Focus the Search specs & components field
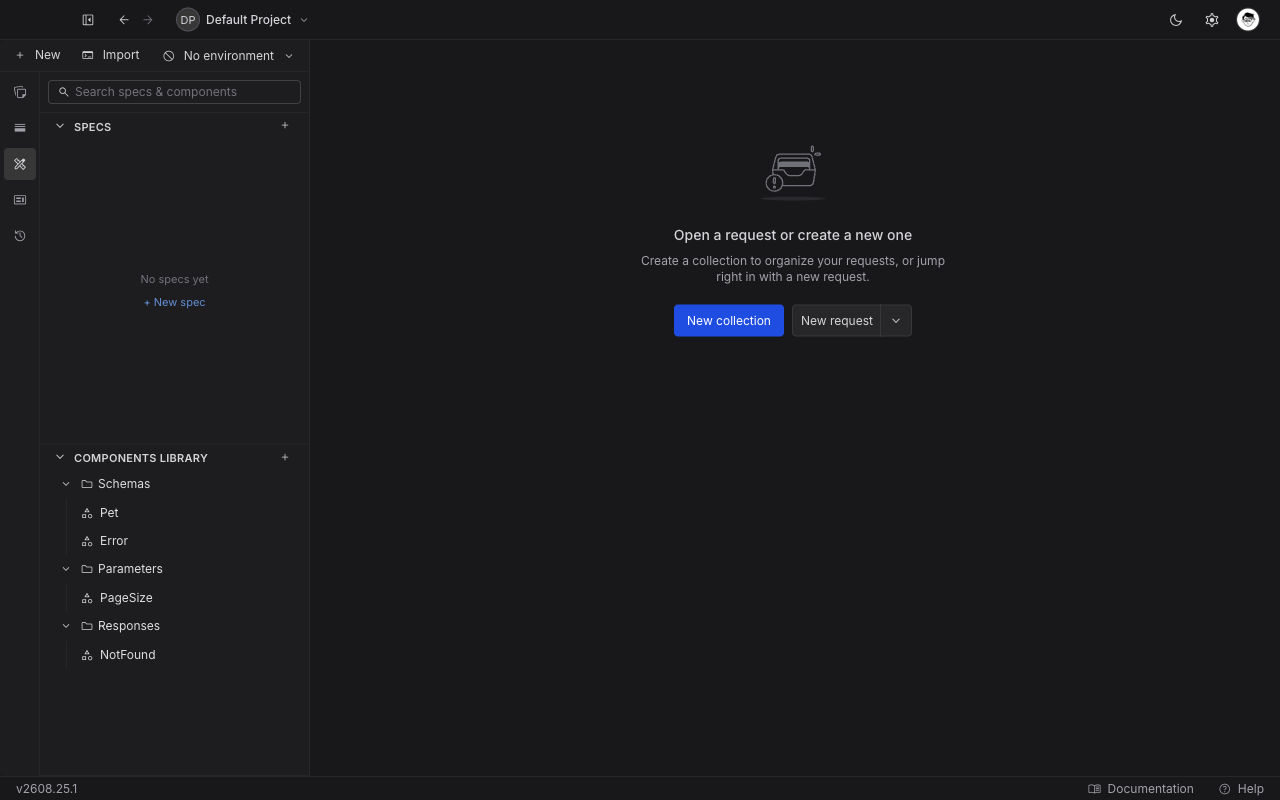Image resolution: width=1280 pixels, height=800 pixels. coord(174,92)
